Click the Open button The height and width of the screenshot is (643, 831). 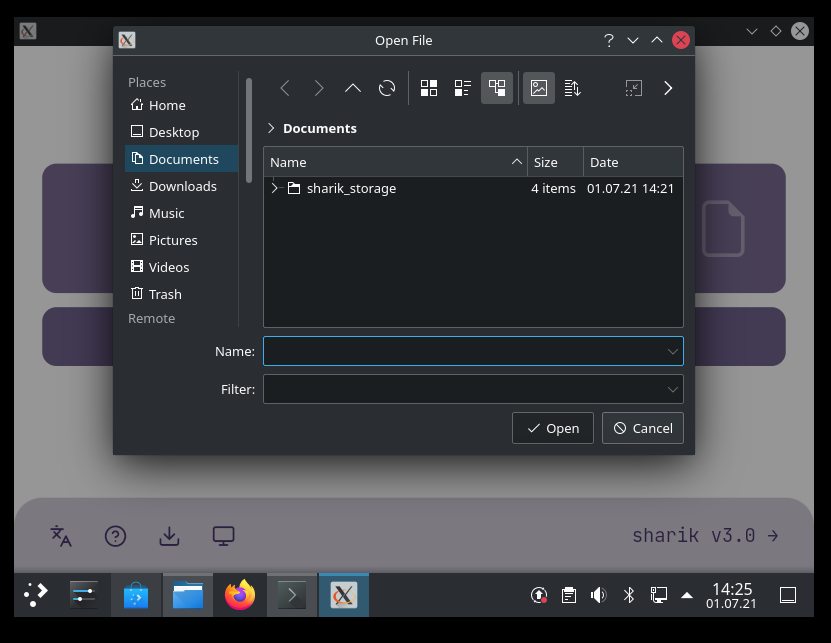553,428
